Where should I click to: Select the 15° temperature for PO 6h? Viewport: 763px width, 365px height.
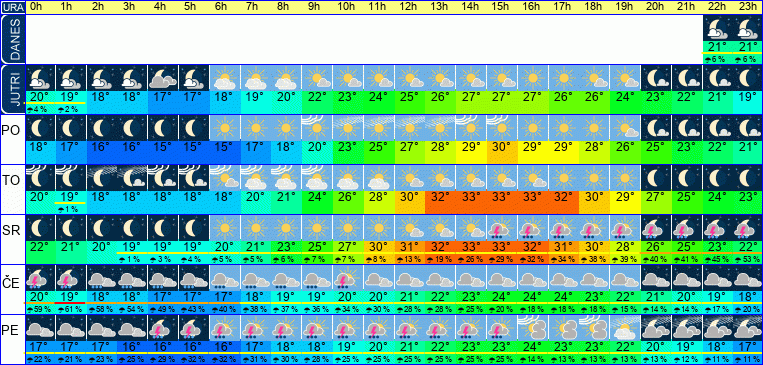224,146
